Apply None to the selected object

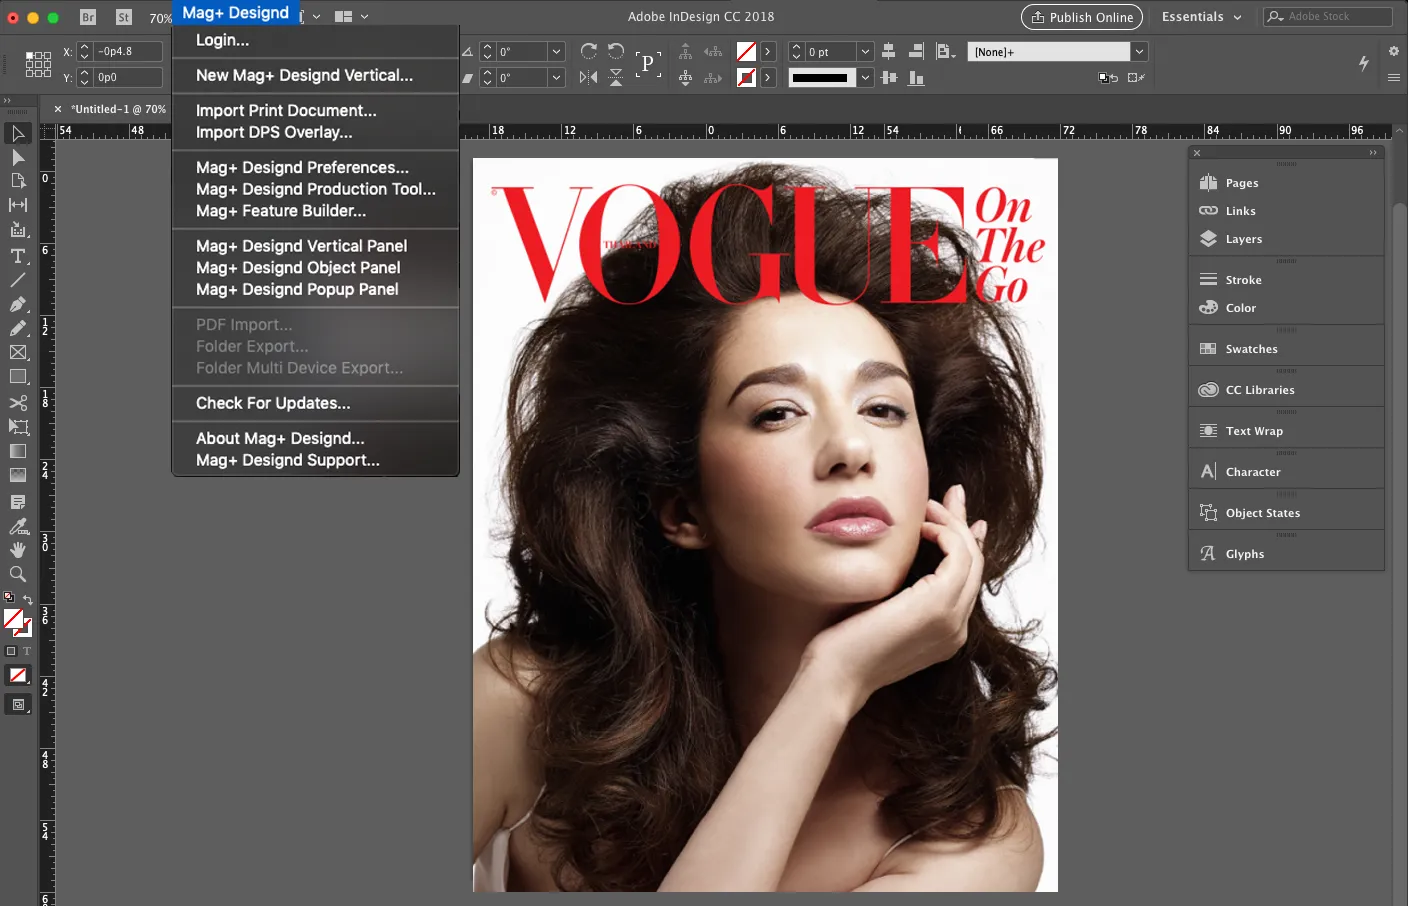point(18,675)
